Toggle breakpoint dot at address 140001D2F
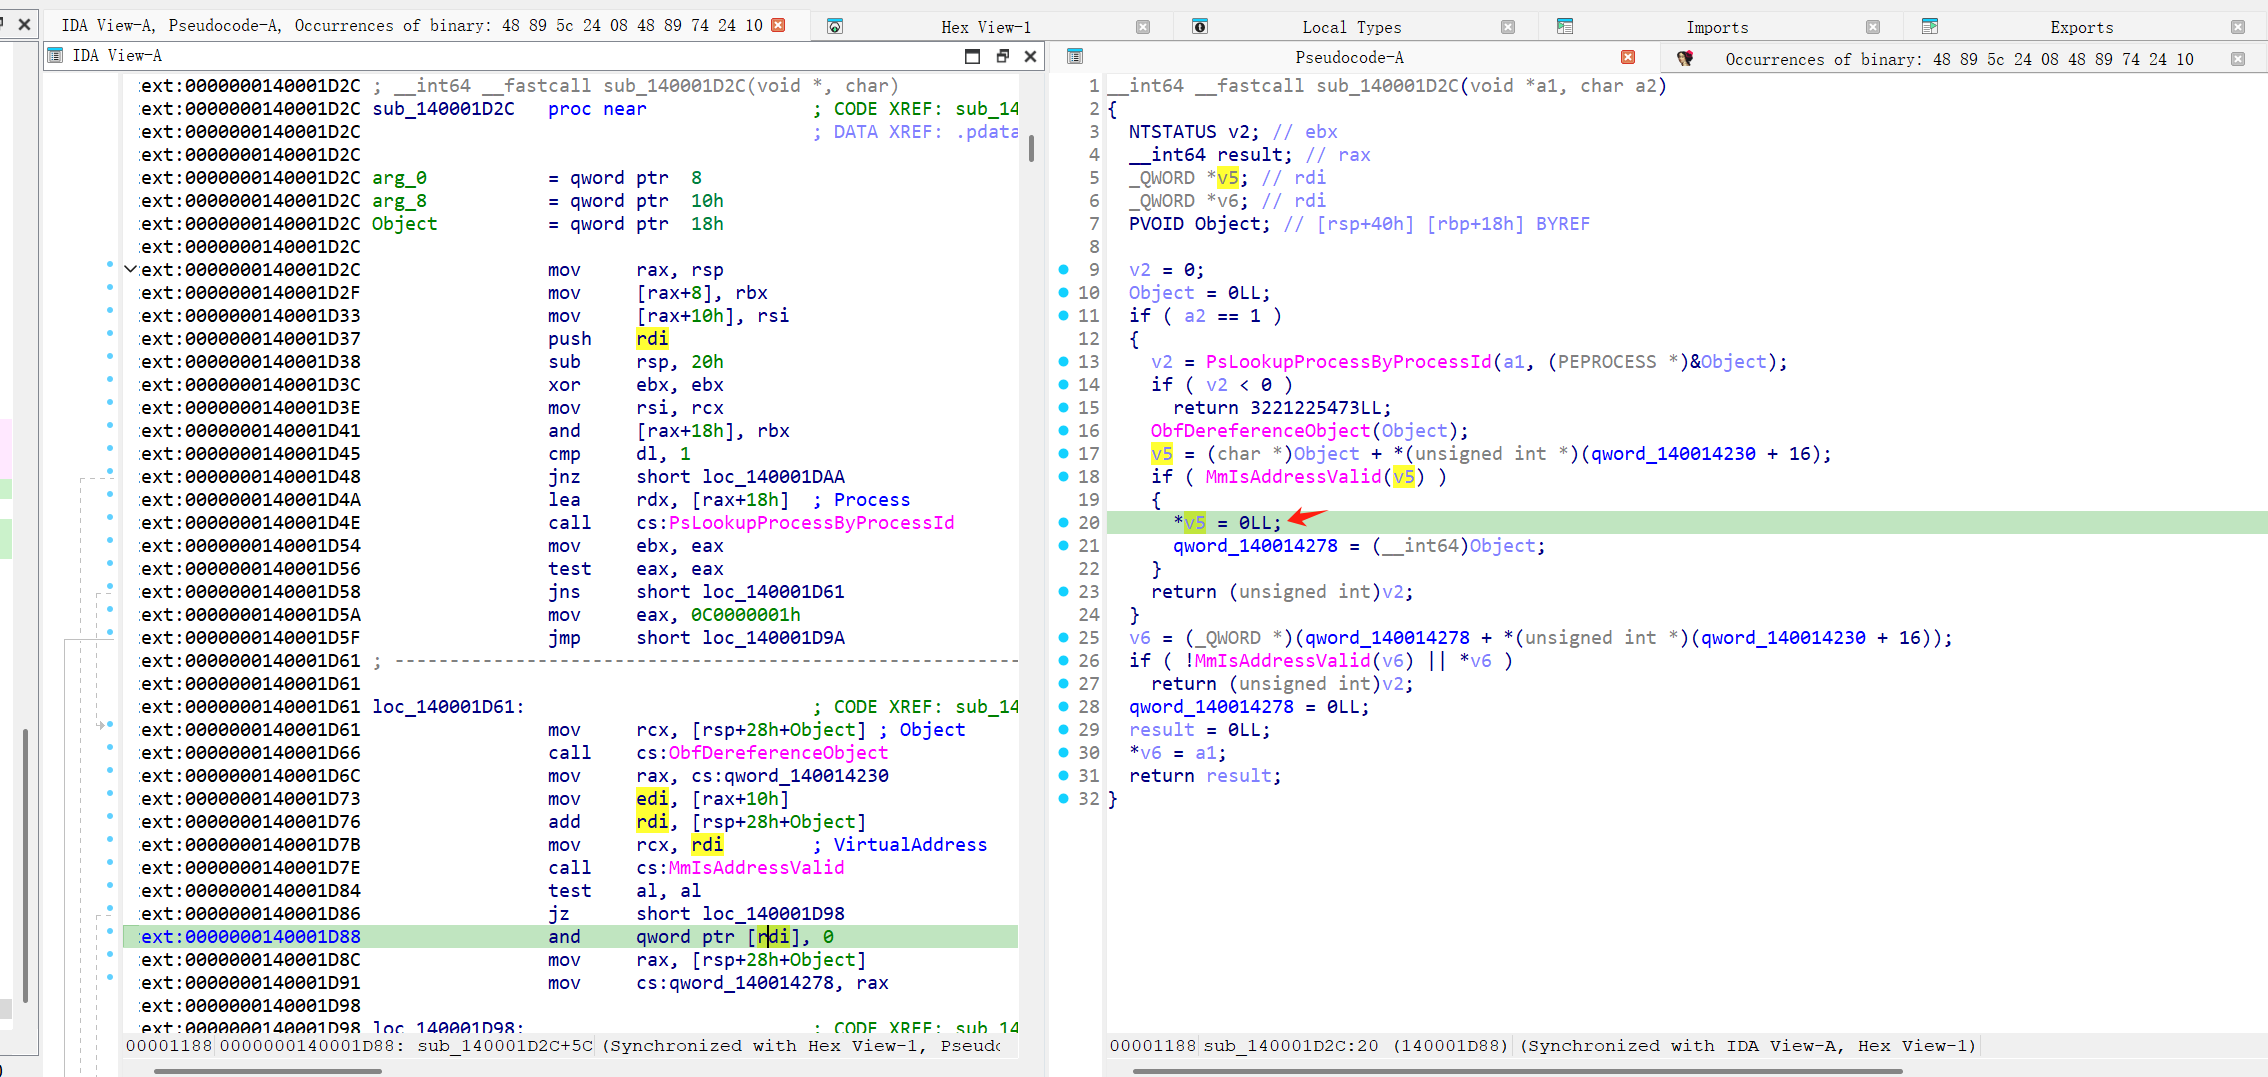The width and height of the screenshot is (2268, 1077). (109, 287)
